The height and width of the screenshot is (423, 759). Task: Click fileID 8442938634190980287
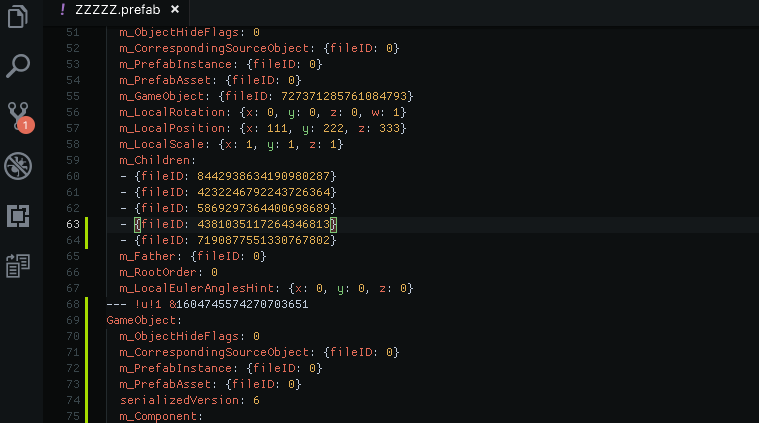pyautogui.click(x=263, y=176)
